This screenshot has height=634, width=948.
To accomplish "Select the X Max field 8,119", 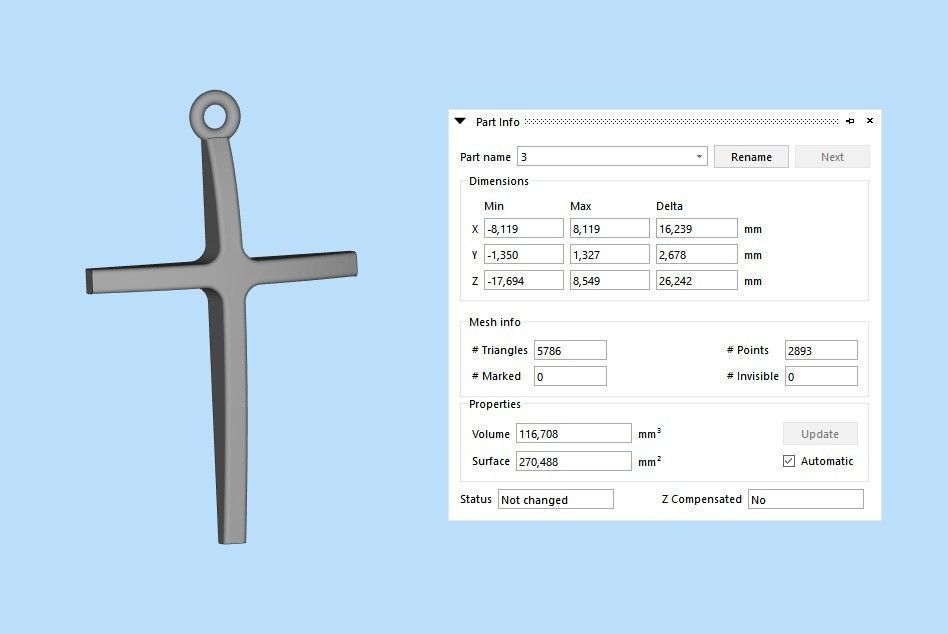I will [609, 228].
